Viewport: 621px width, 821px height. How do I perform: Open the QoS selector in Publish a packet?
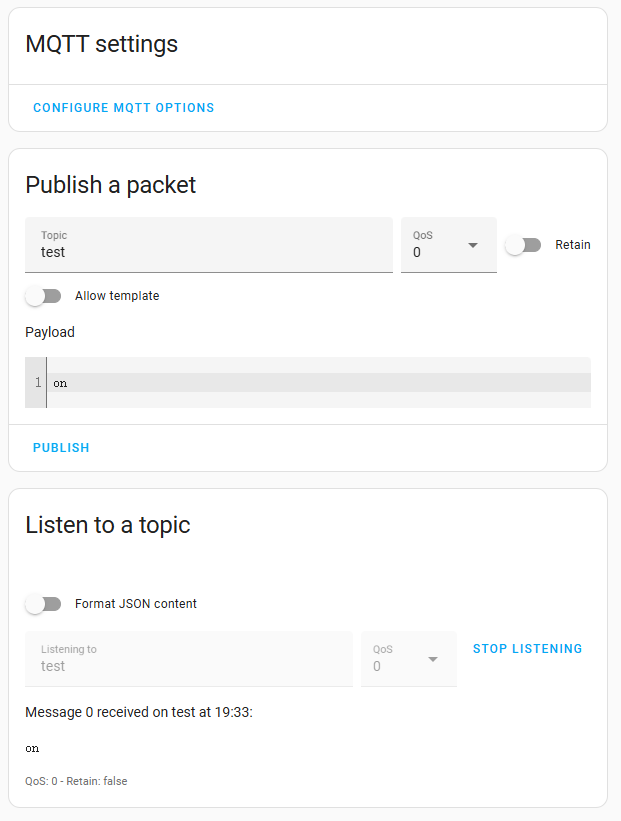point(448,245)
